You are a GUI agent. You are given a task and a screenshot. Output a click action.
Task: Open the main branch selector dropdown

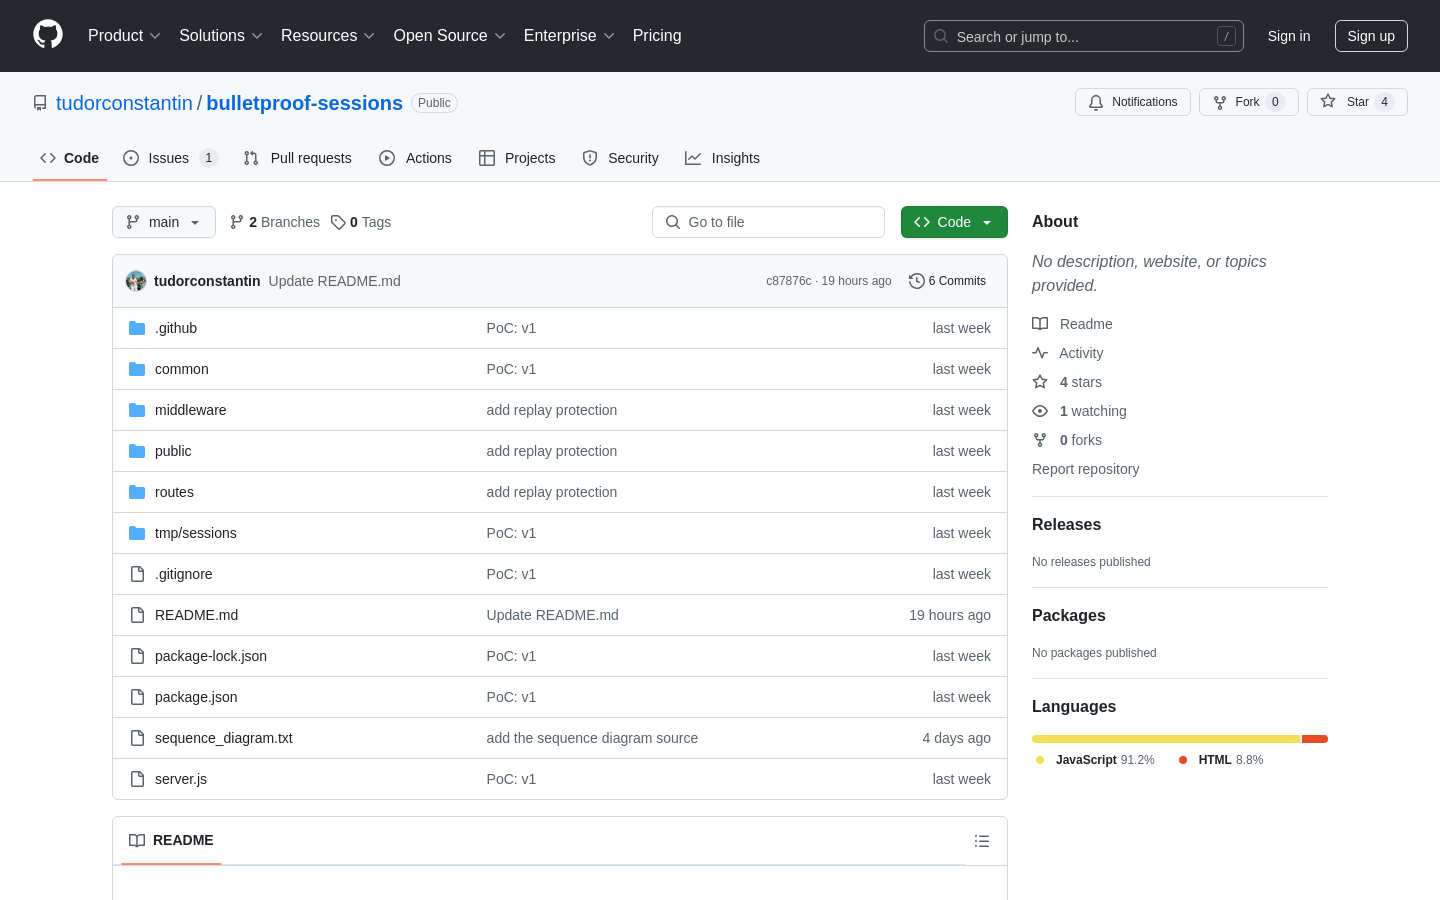(164, 222)
